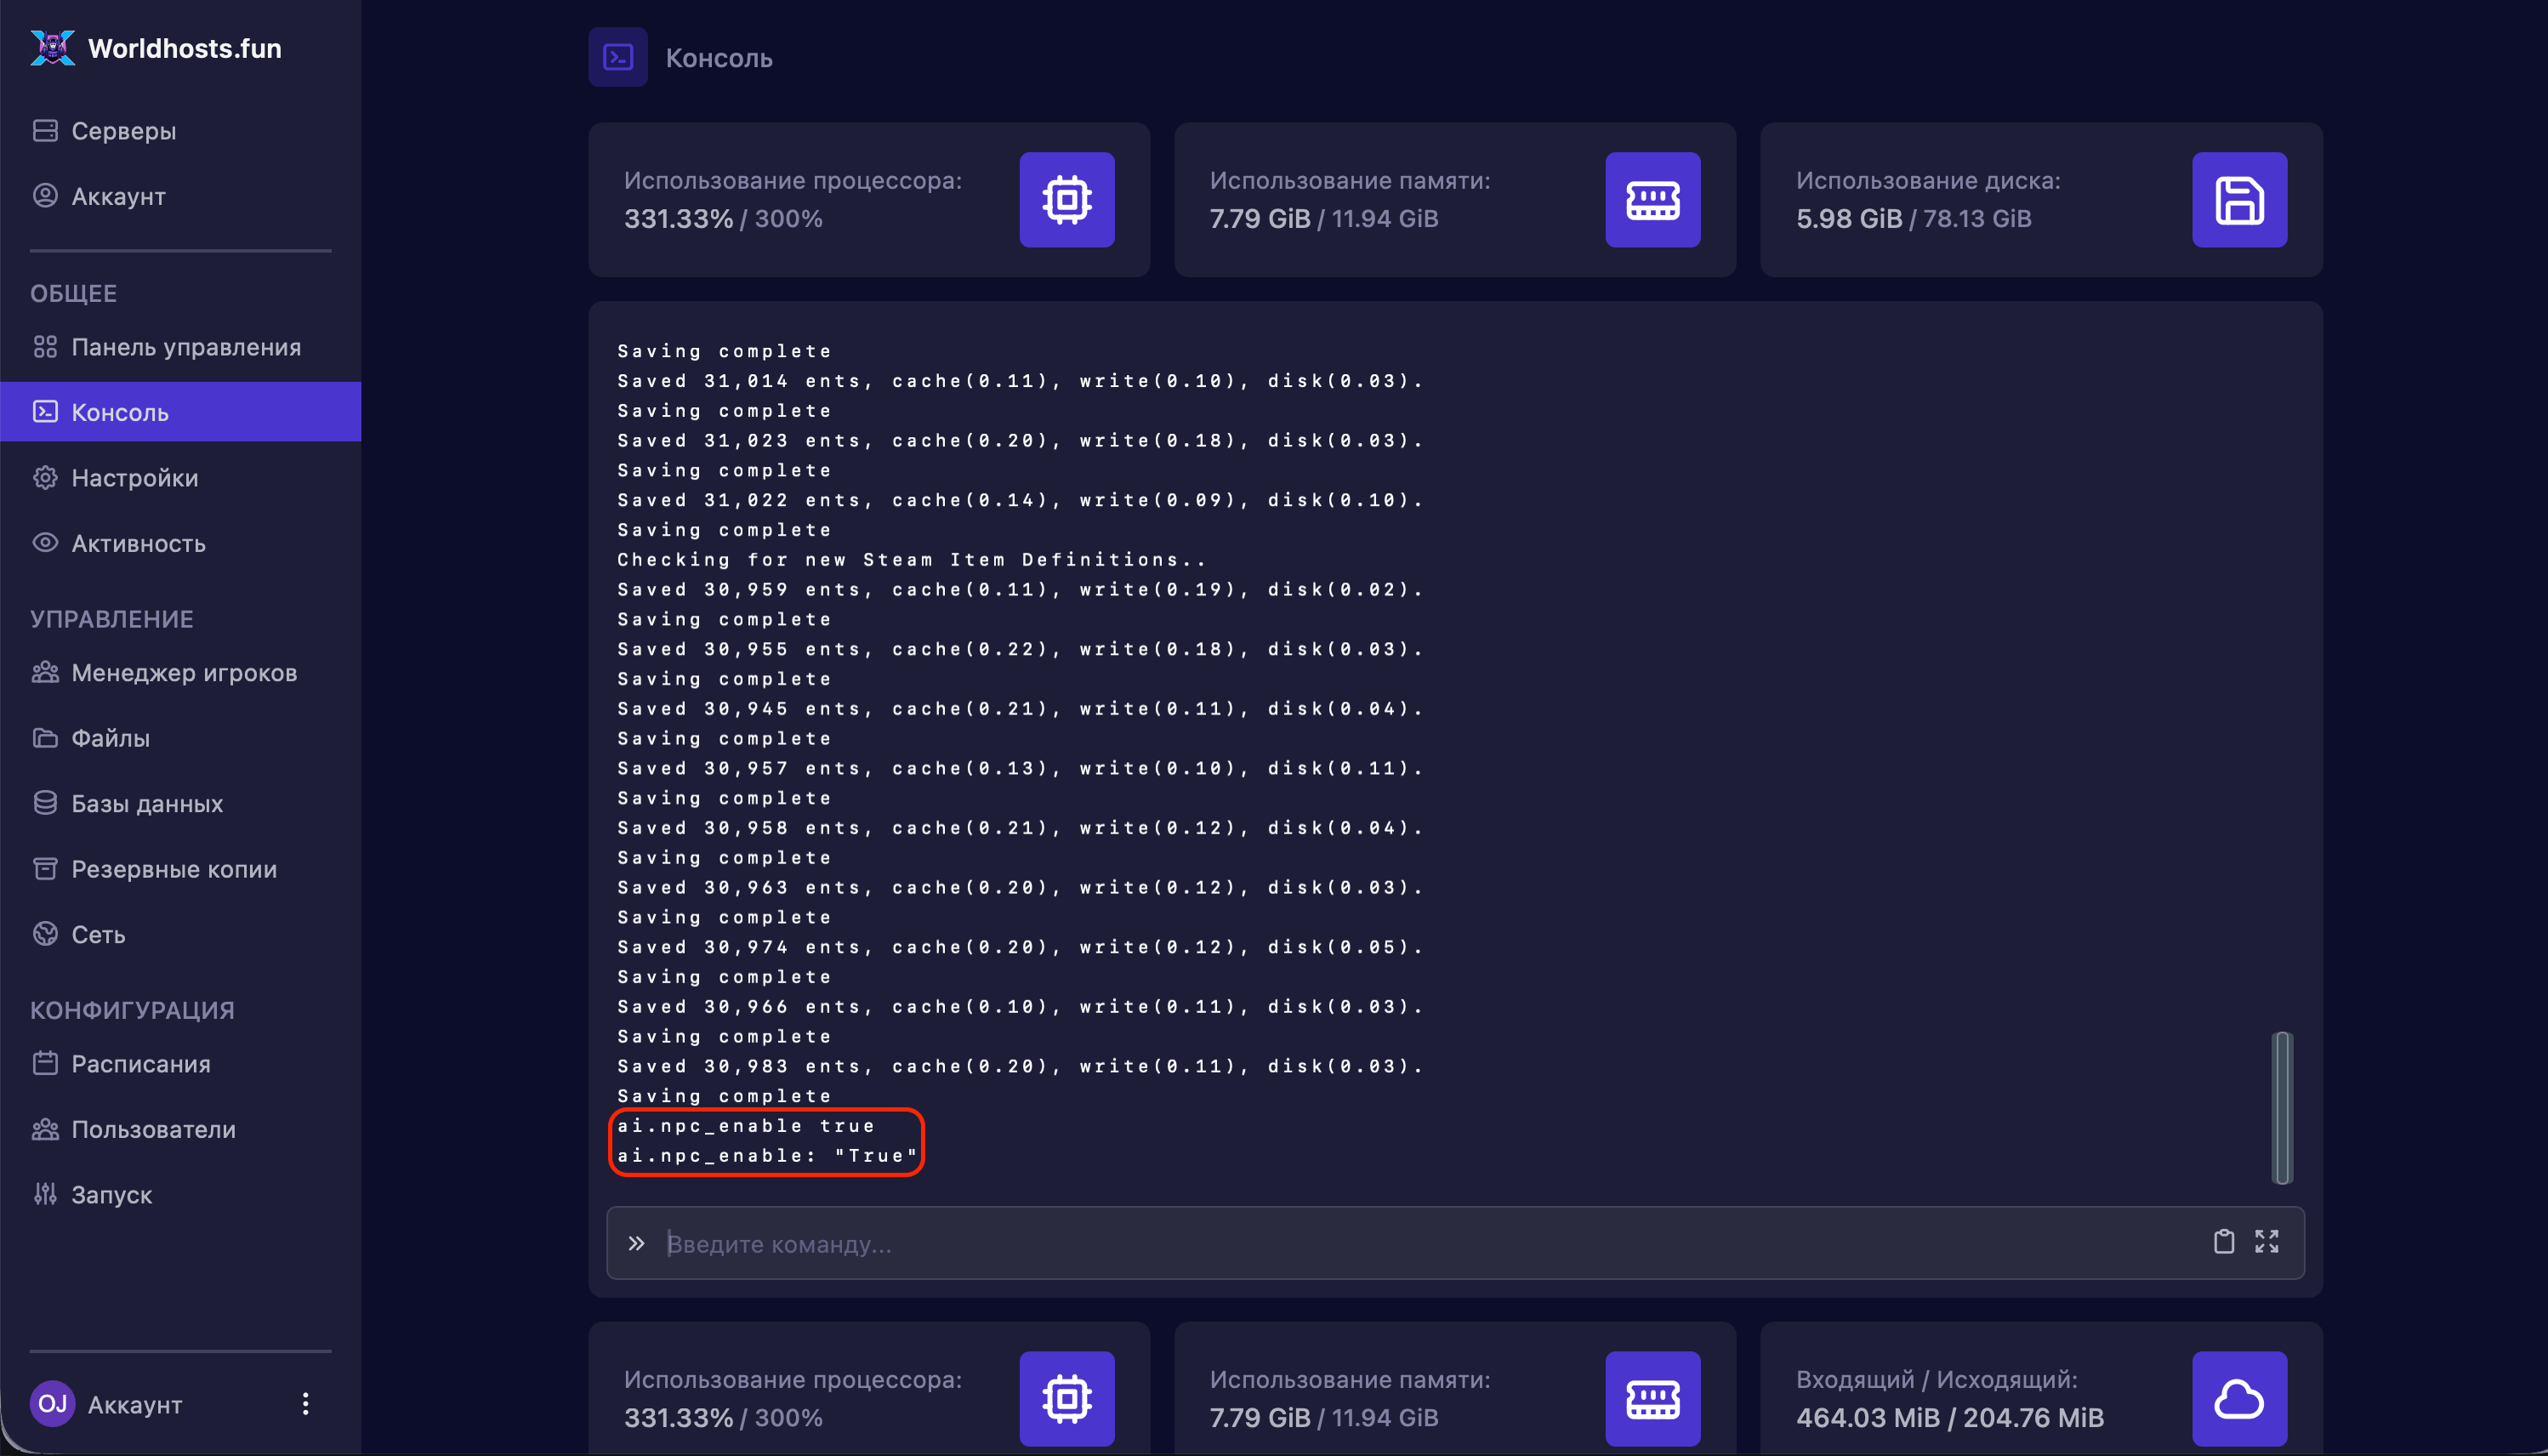The image size is (2548, 1456).
Task: Click the 'ai.npc_enable: "True"' console line
Action: point(767,1155)
